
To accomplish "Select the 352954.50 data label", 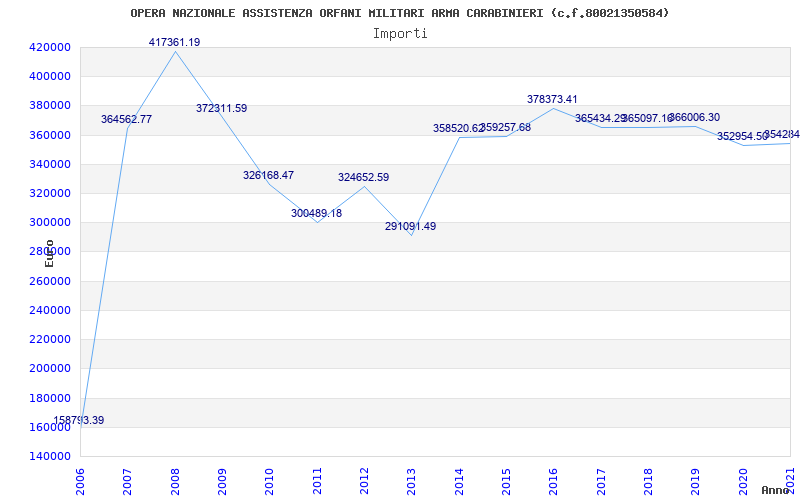I will click(x=742, y=136).
